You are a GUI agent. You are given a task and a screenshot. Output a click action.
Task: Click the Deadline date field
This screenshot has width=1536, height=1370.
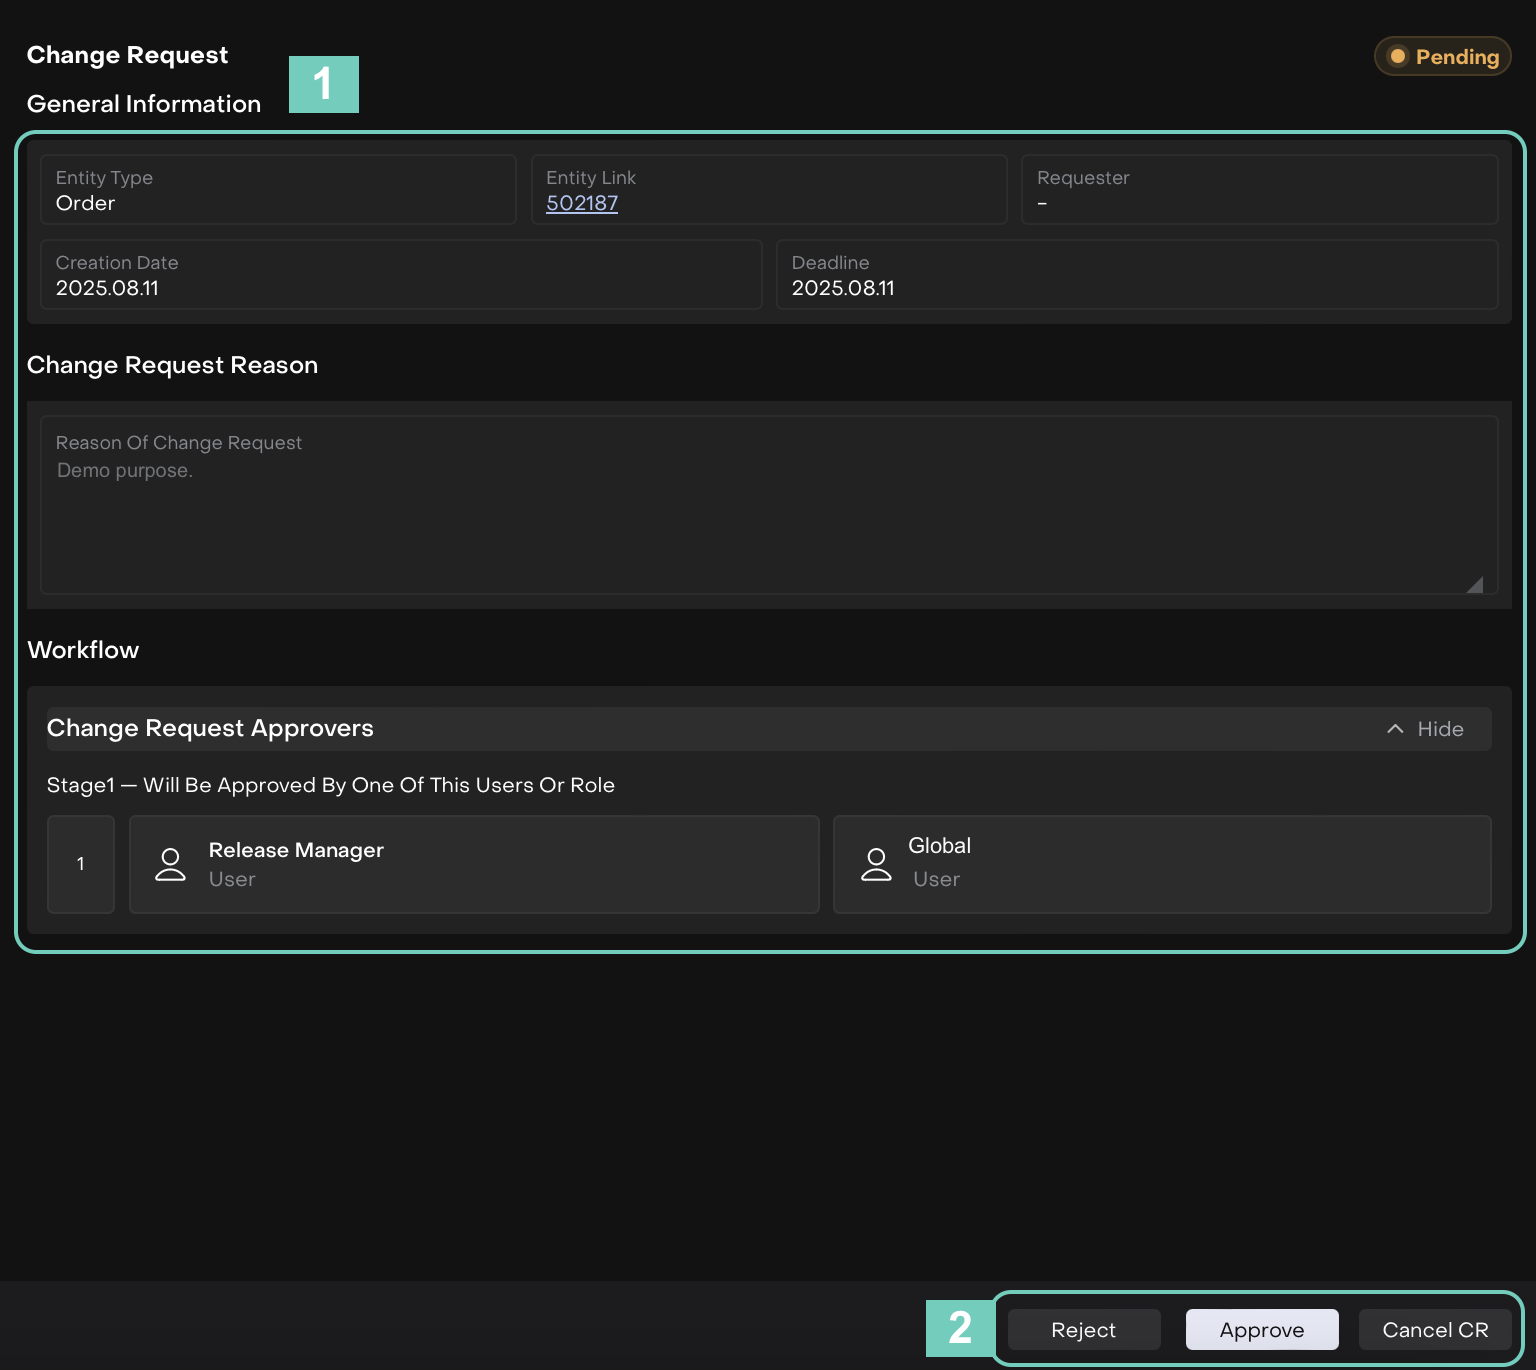[x=1136, y=275]
